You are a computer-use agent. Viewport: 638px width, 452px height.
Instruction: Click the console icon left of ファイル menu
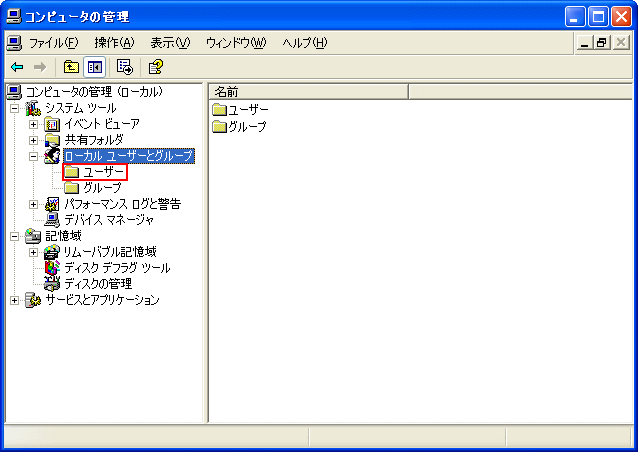click(x=14, y=43)
